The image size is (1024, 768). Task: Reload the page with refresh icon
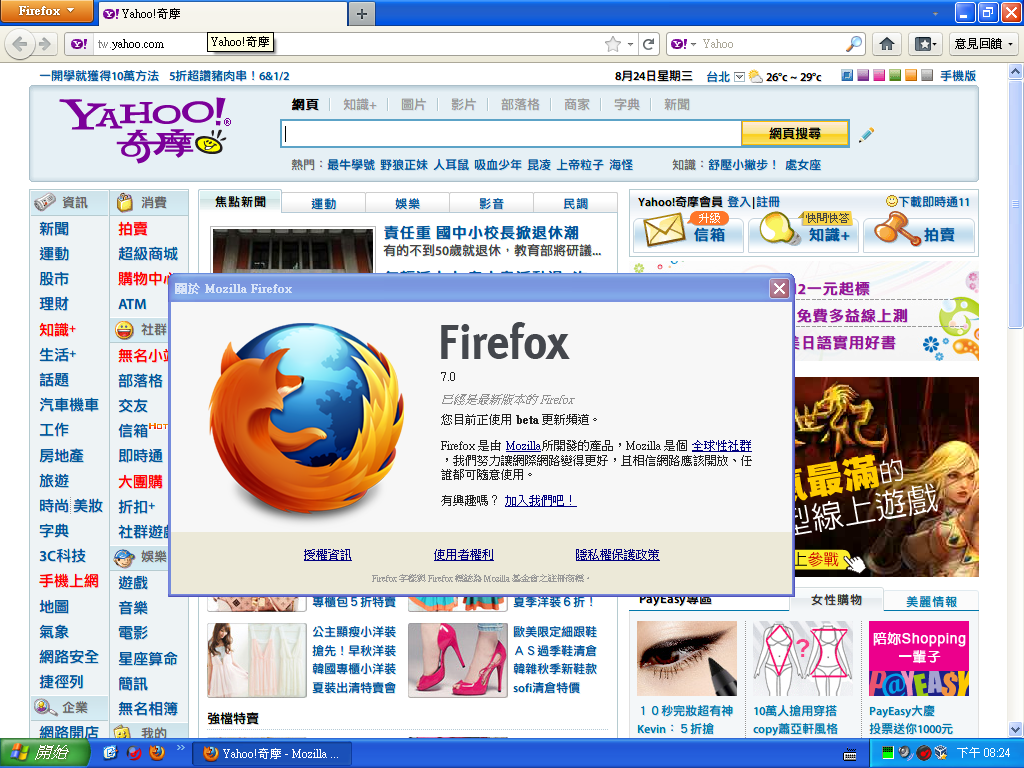click(x=648, y=44)
